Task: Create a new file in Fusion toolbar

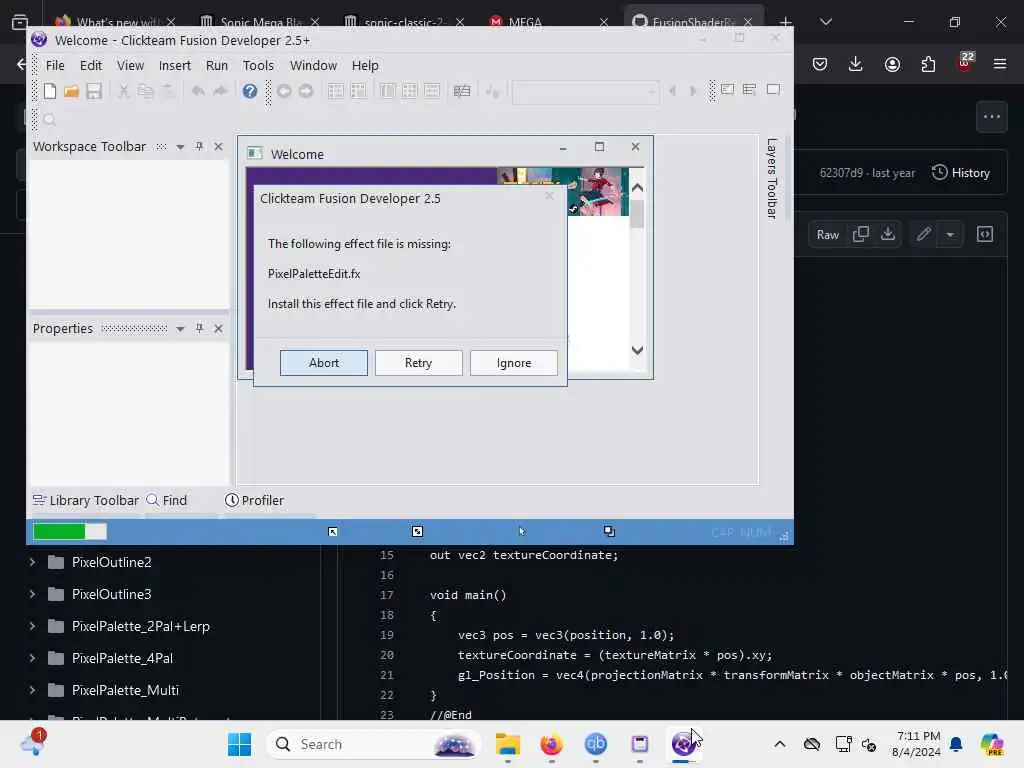Action: 50,91
